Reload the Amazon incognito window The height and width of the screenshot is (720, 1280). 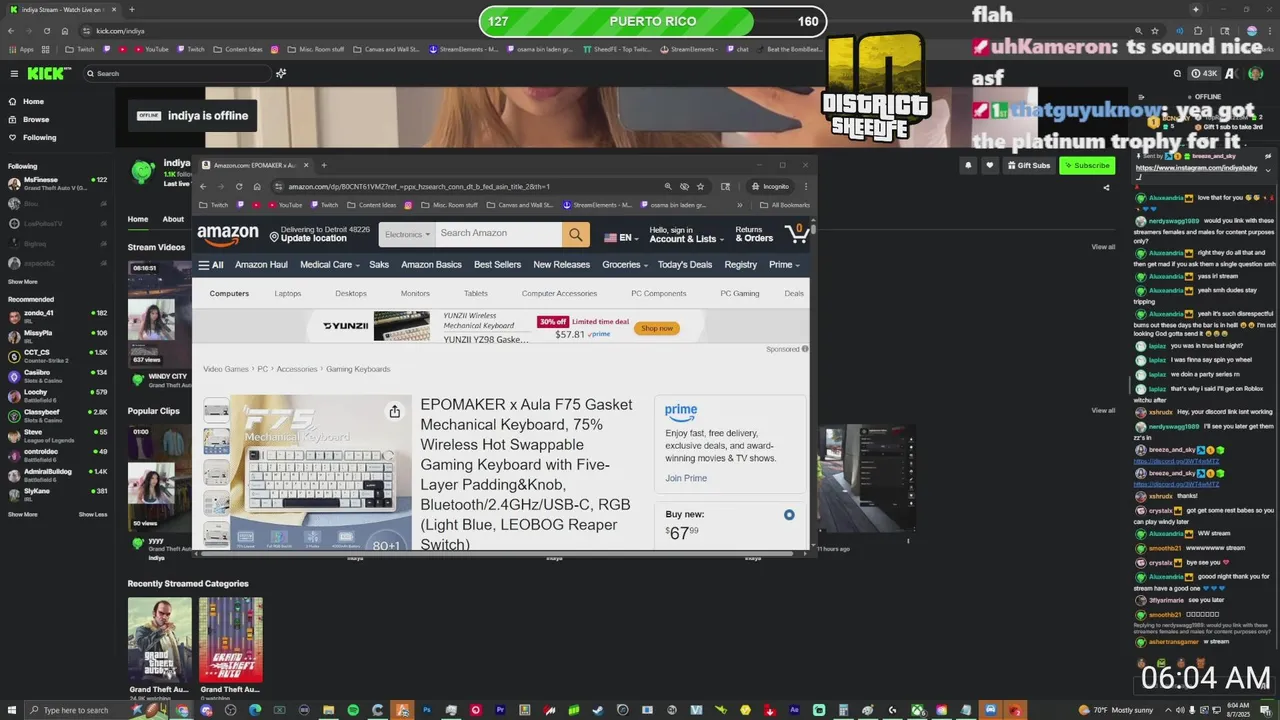point(239,186)
